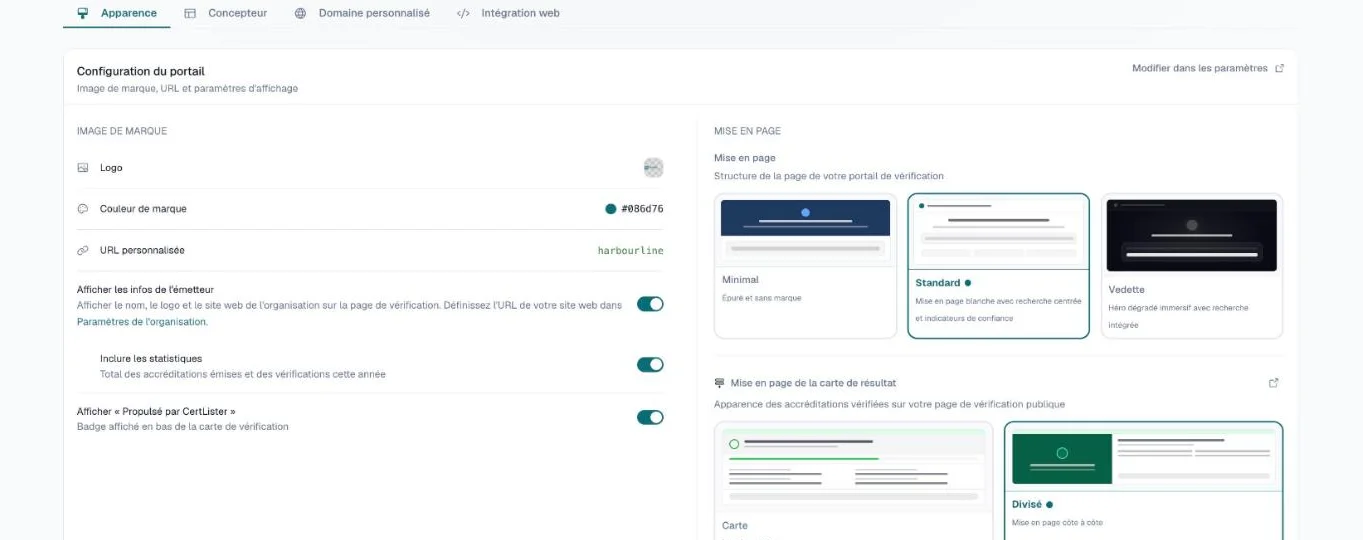Click the Concepteur layout icon

[190, 14]
